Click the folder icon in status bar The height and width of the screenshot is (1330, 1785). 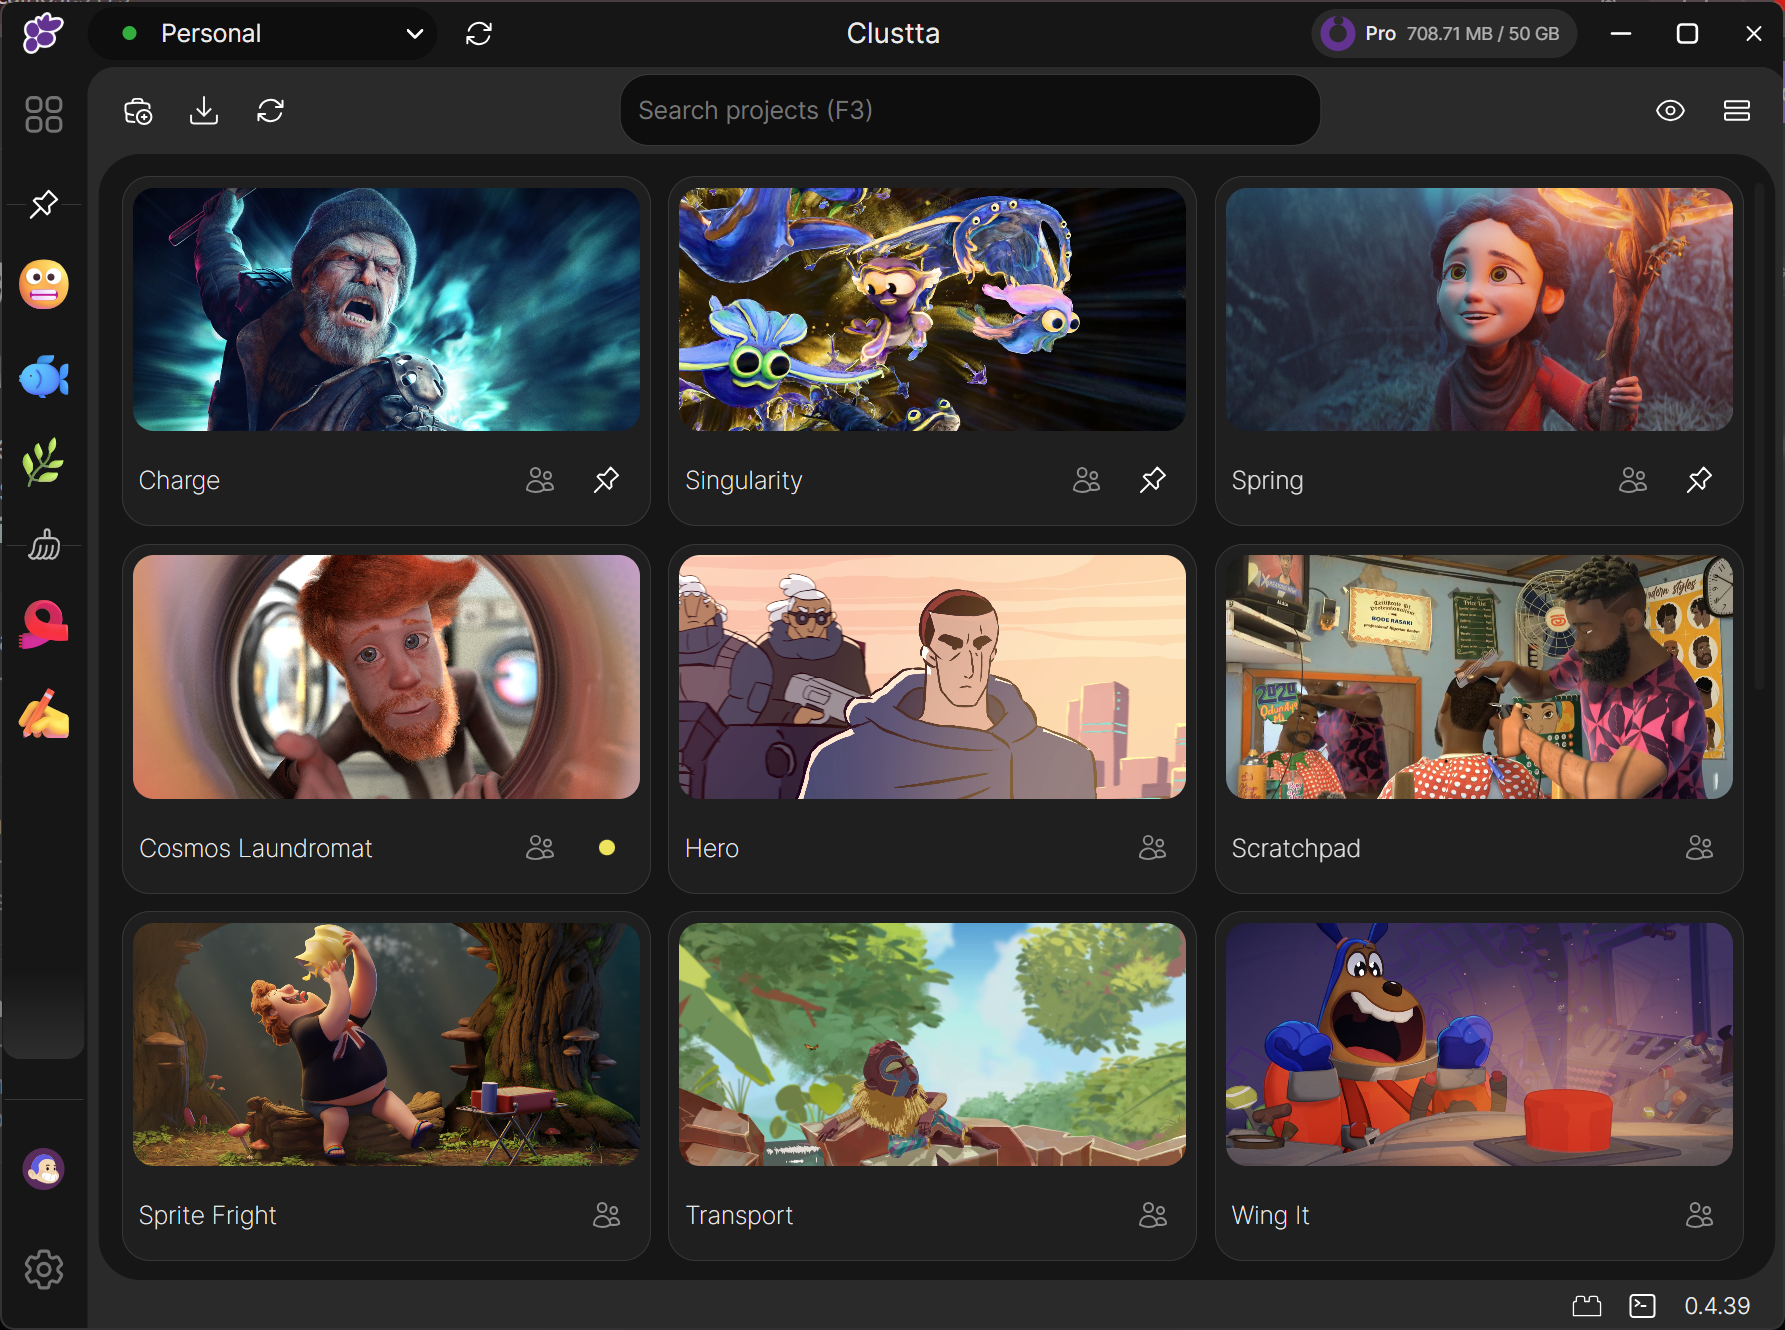[1587, 1306]
